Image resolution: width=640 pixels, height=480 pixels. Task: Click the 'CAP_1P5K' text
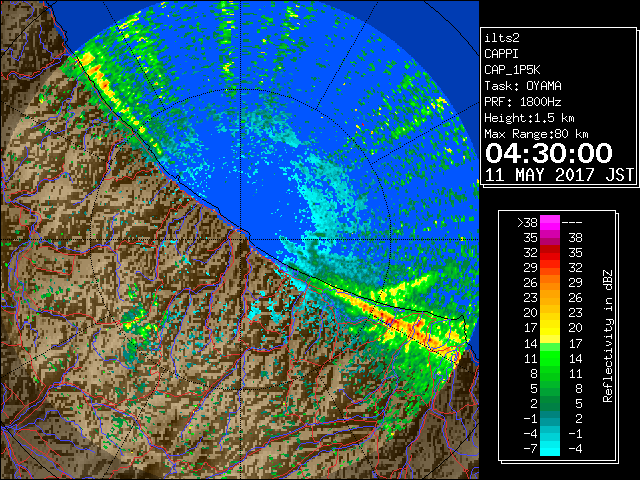click(512, 70)
